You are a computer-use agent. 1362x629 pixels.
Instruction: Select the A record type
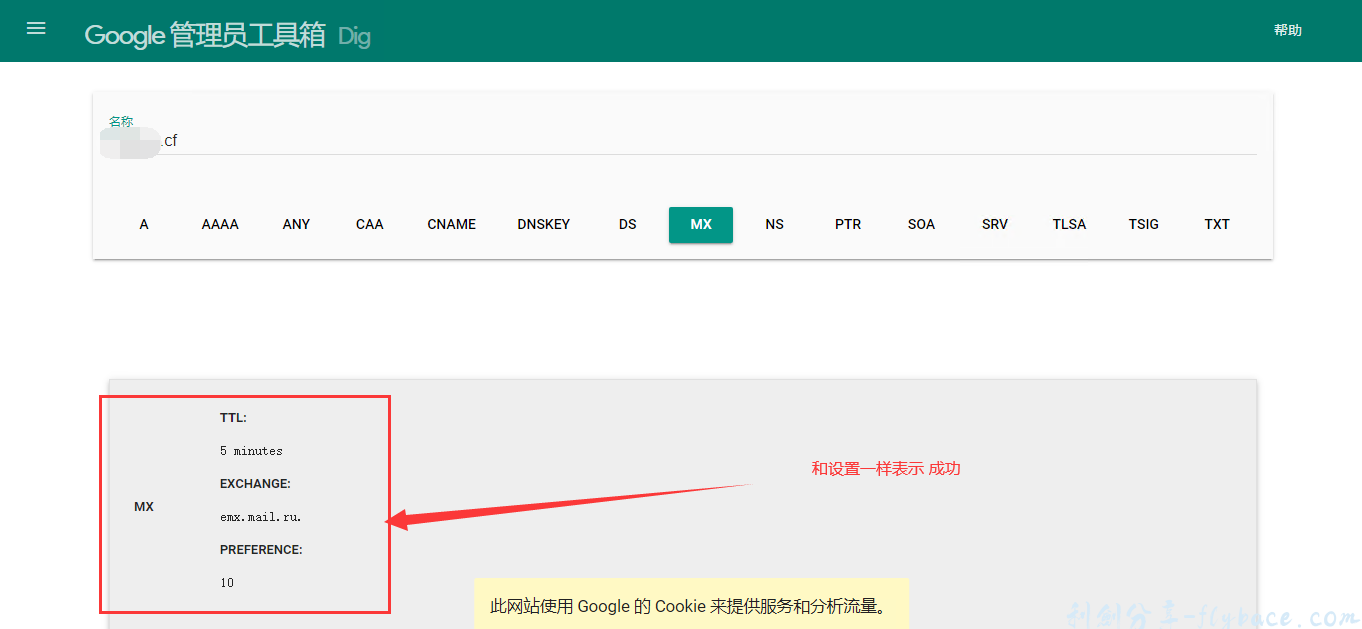coord(144,224)
